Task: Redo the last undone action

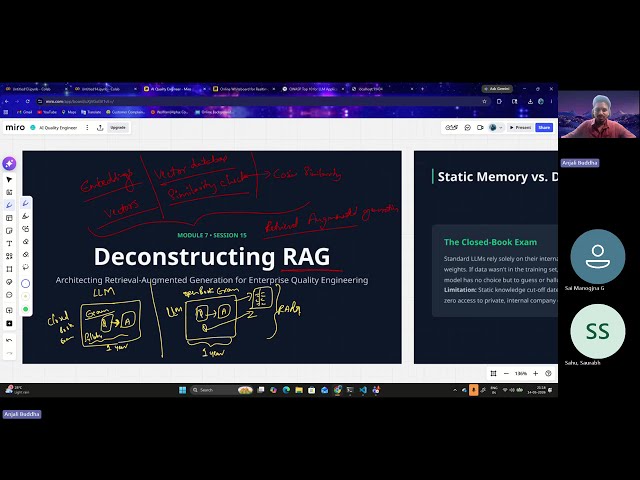Action: (x=9, y=353)
